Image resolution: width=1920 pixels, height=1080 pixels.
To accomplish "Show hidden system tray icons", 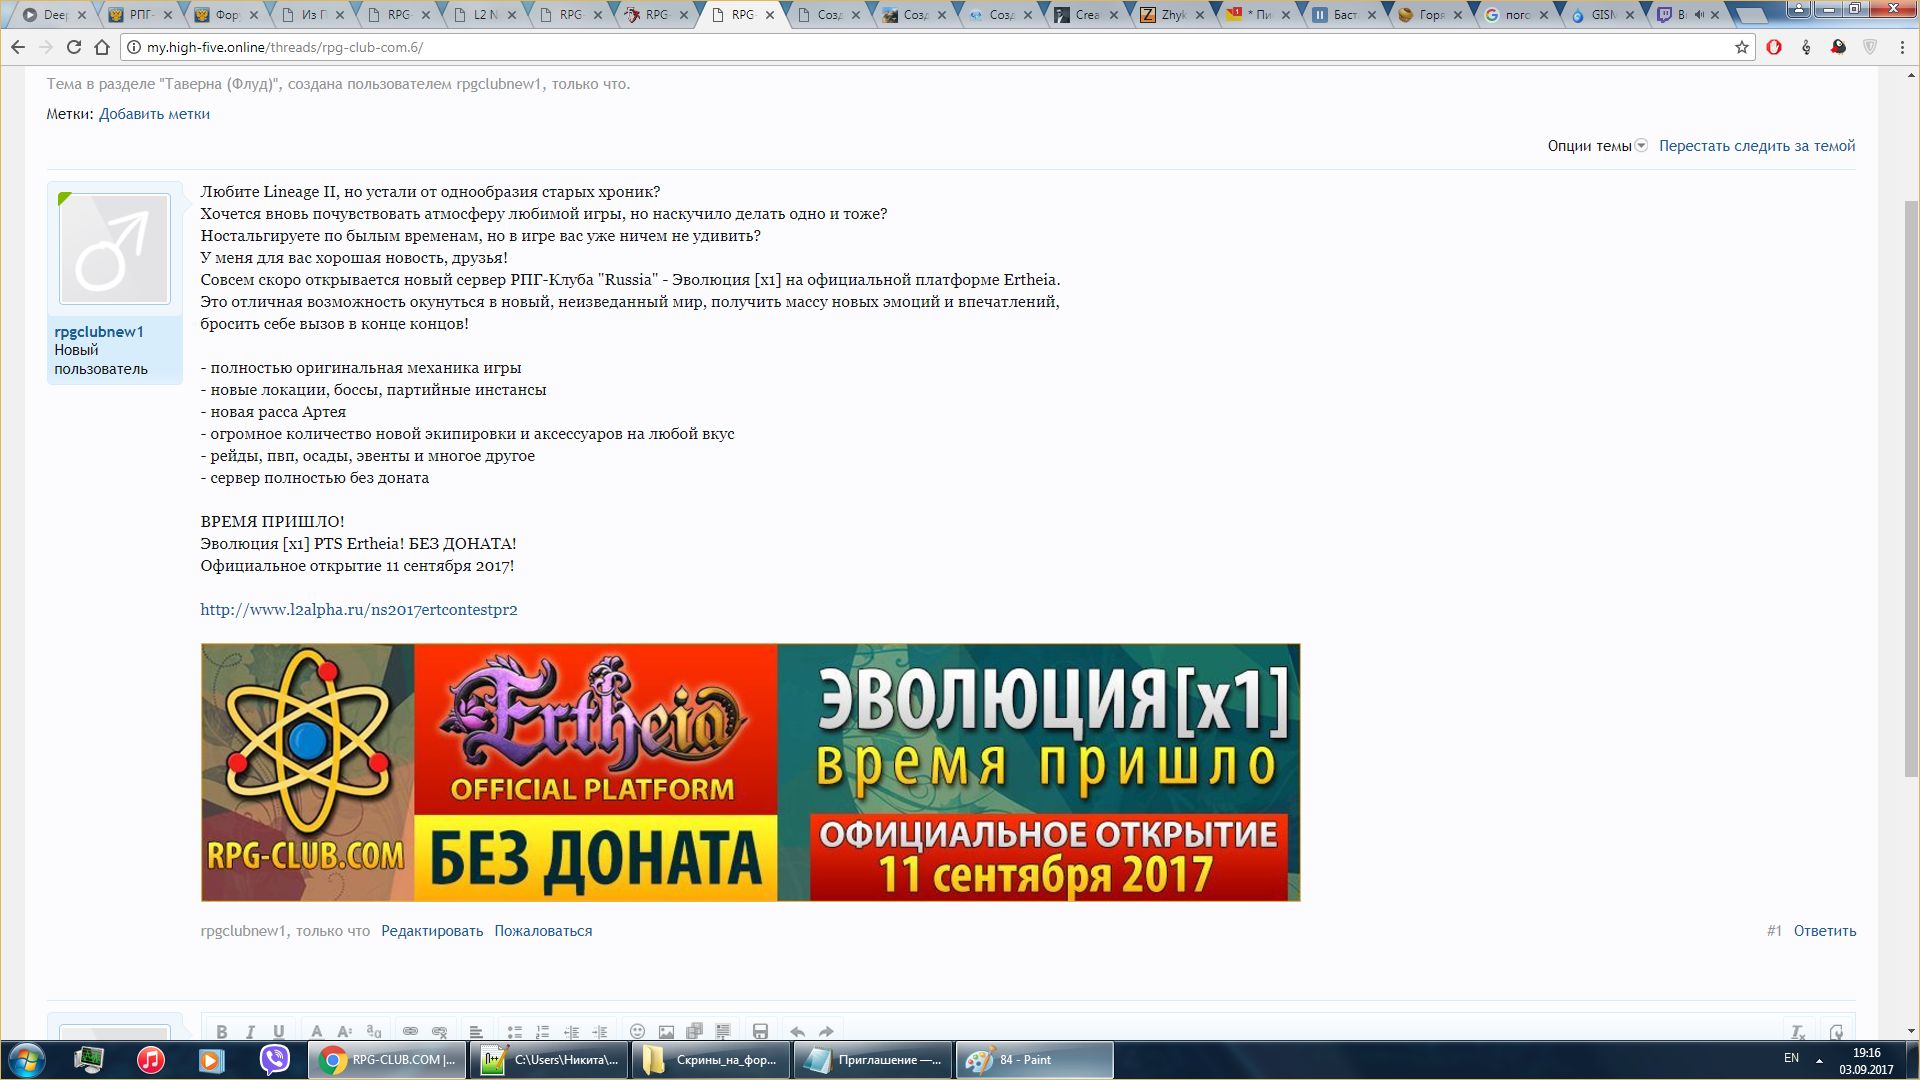I will click(1819, 1060).
